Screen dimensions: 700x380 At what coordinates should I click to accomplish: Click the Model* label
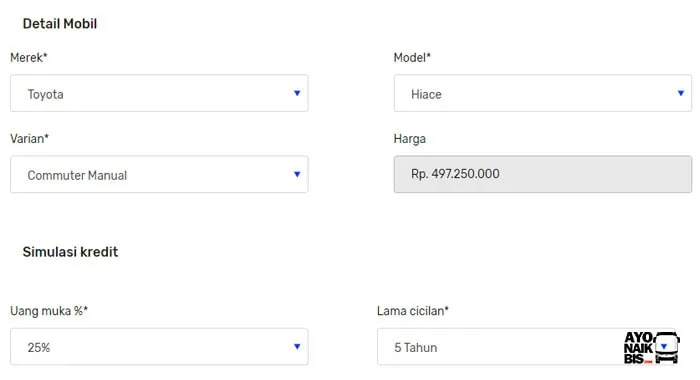point(412,58)
